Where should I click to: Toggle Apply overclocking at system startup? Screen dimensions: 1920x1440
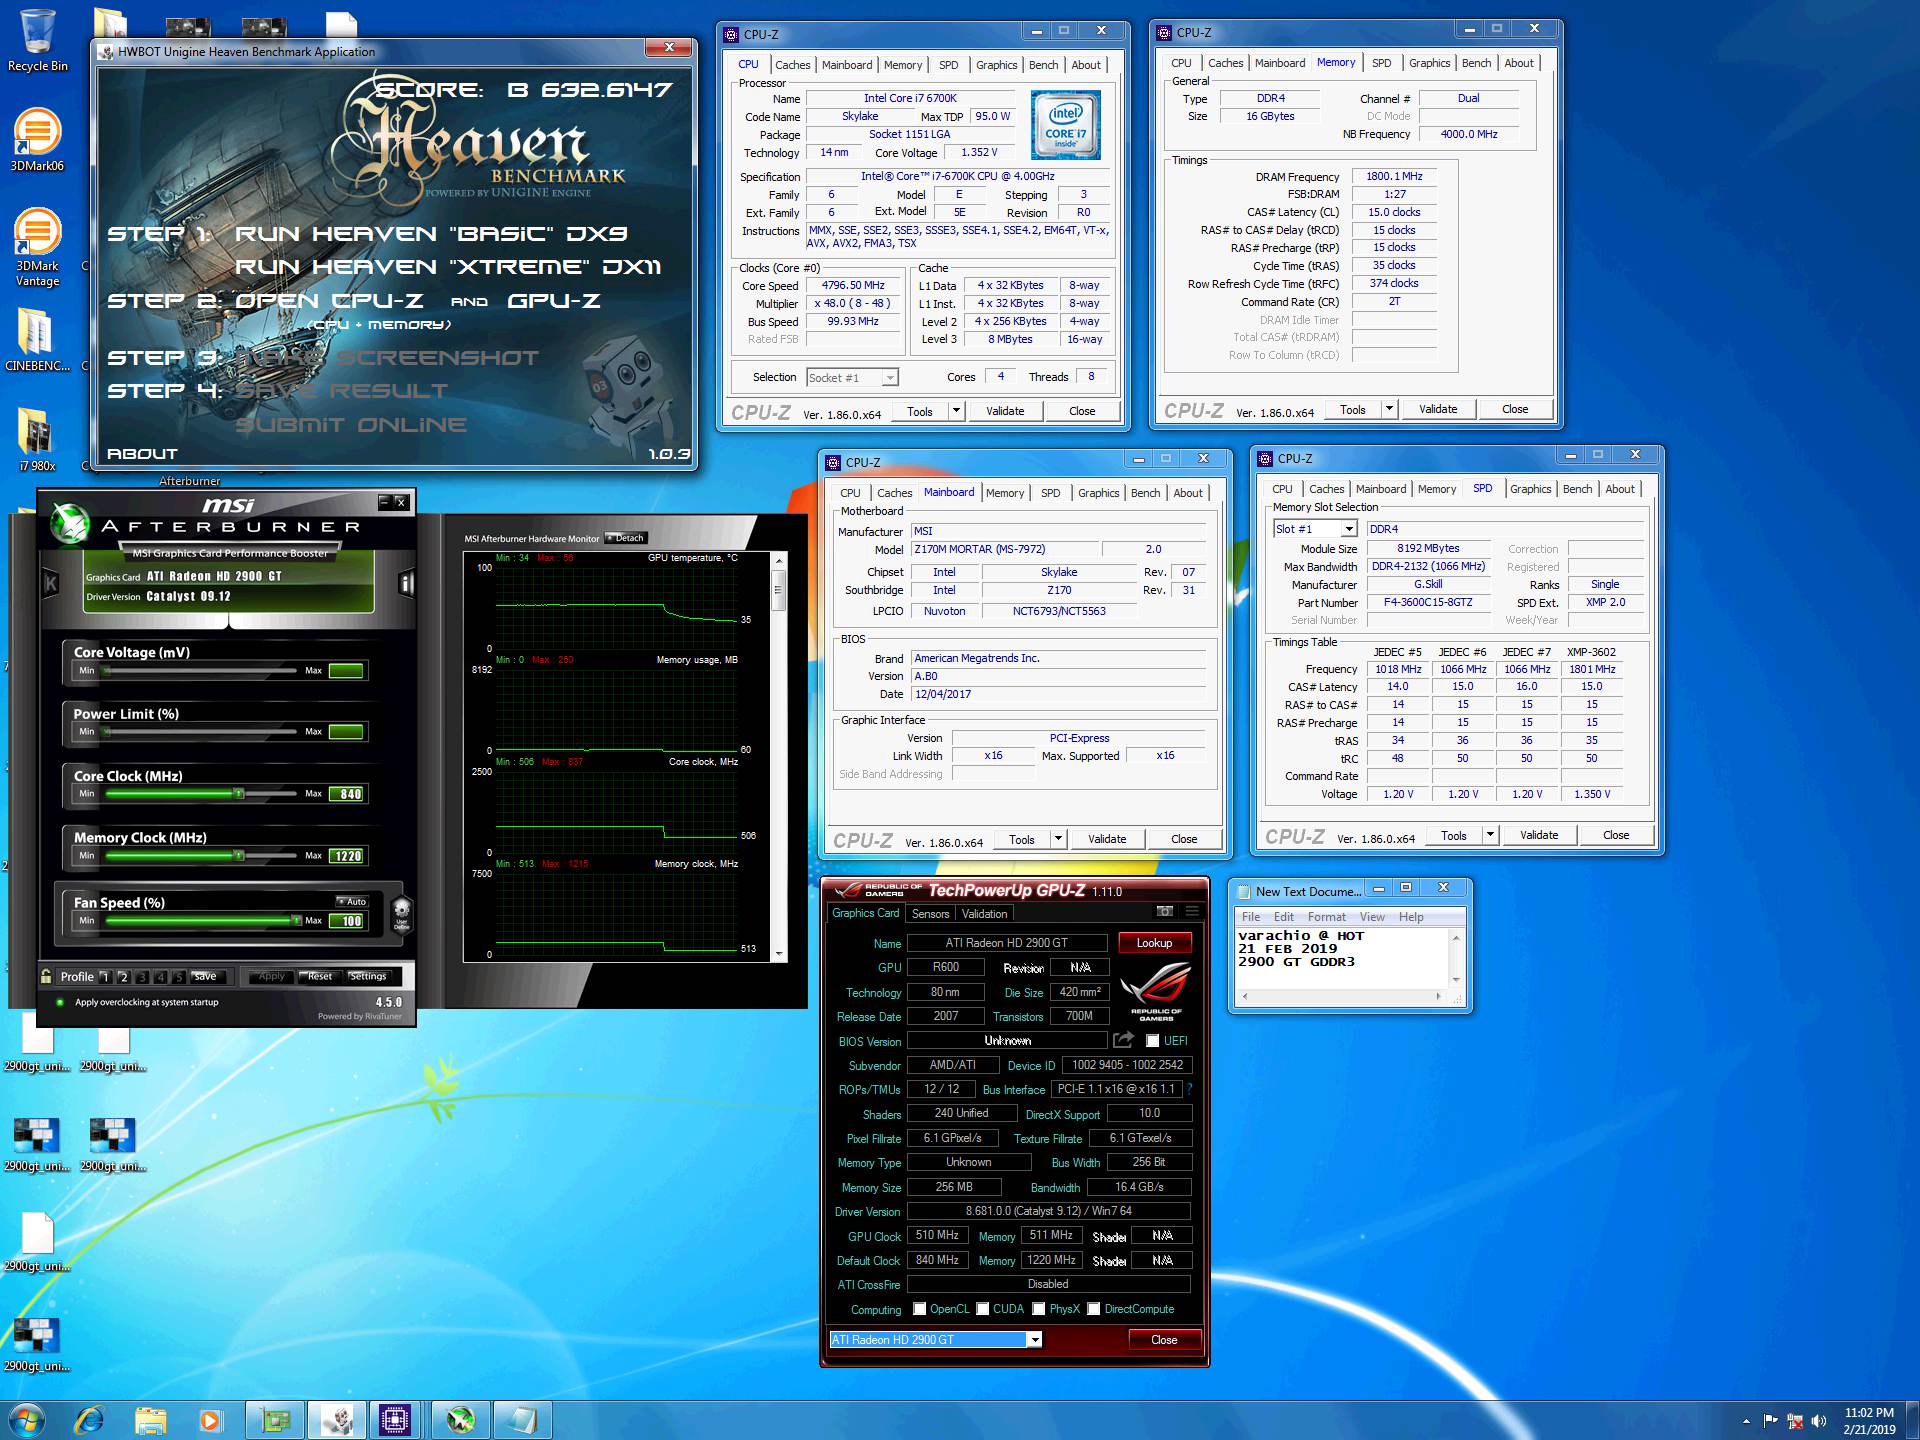(x=61, y=1002)
